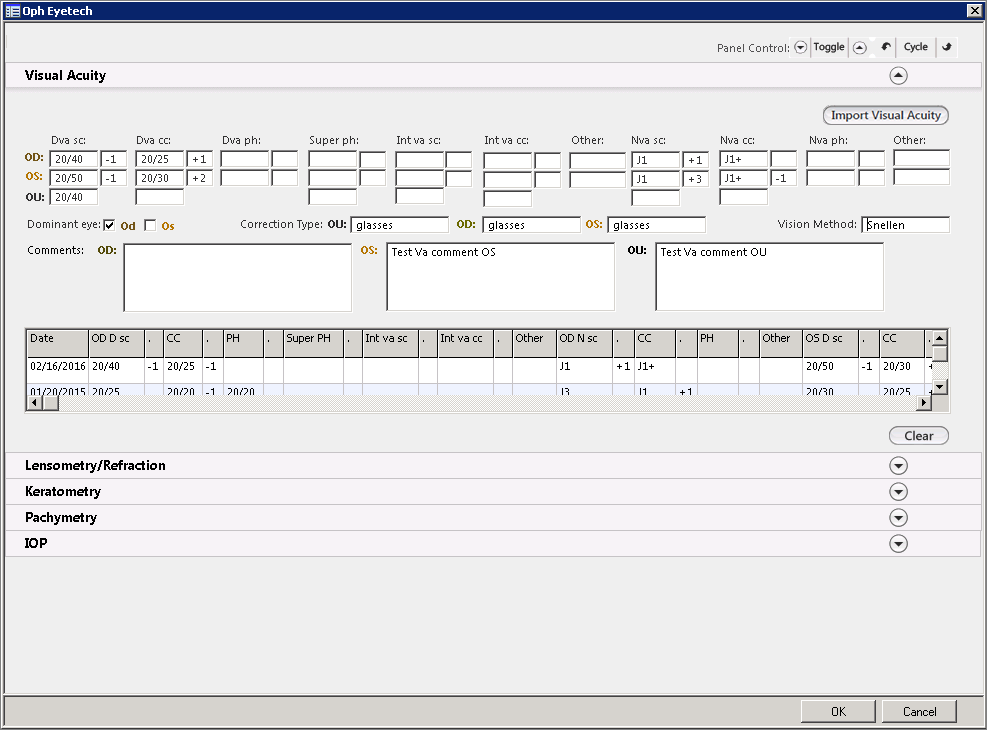This screenshot has height=730, width=987.
Task: Click the OD N sc column header
Action: tap(585, 343)
